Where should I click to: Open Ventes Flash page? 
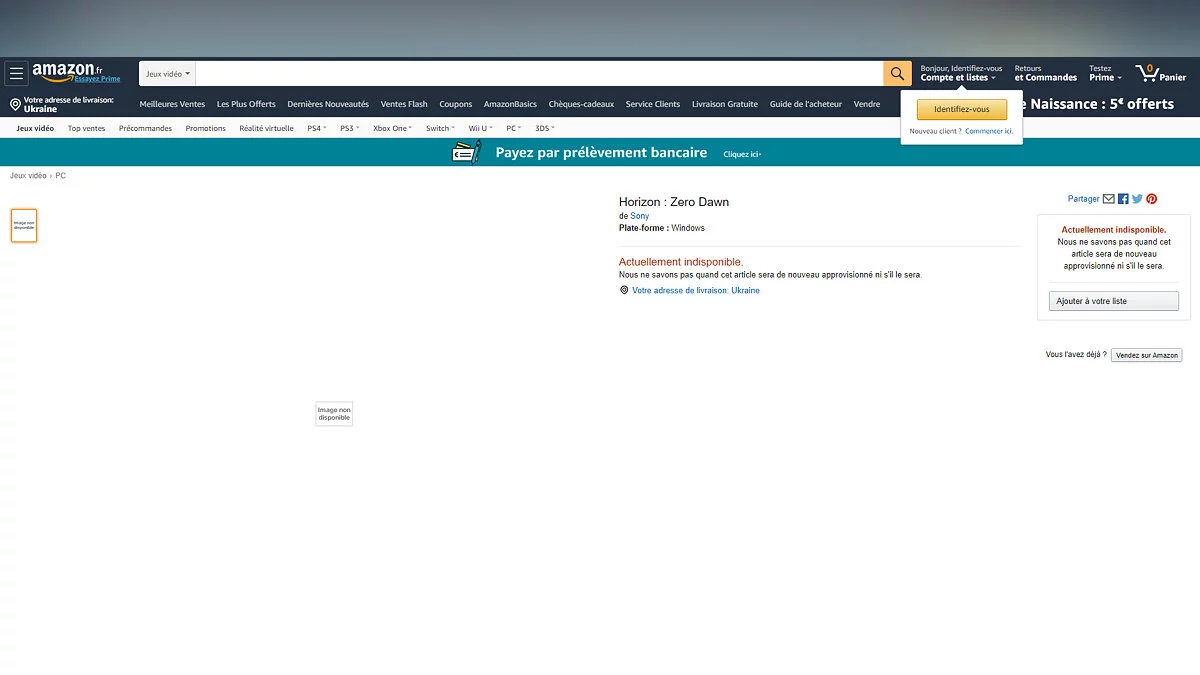(404, 104)
